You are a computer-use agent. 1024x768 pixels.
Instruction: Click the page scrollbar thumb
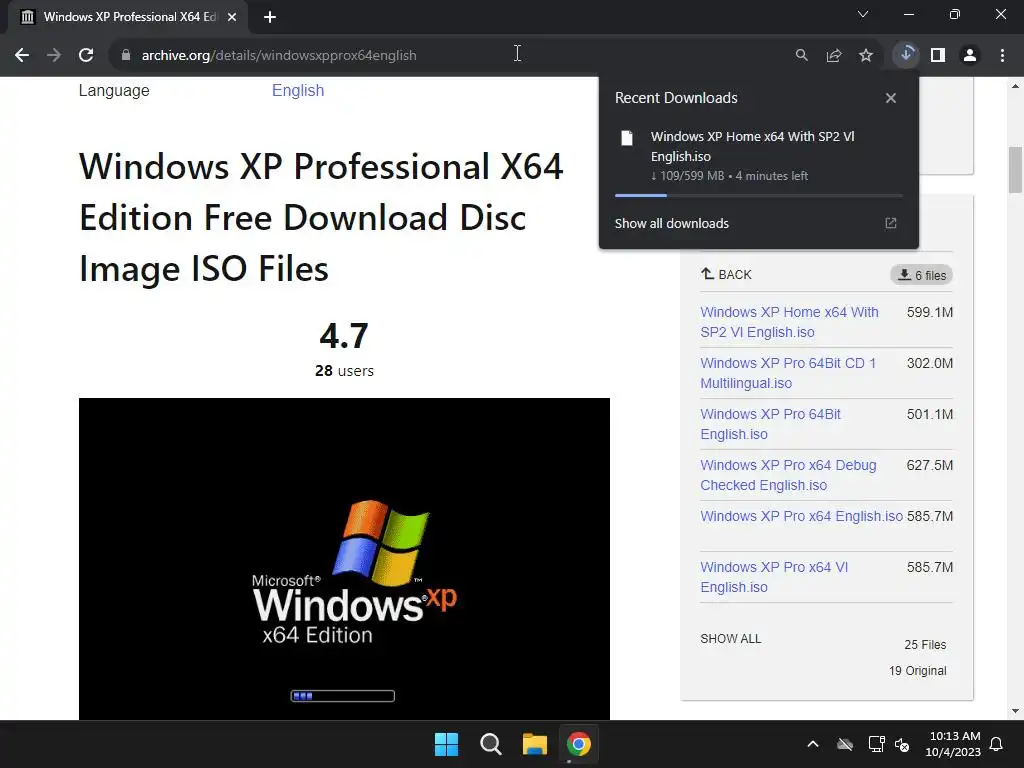1015,170
